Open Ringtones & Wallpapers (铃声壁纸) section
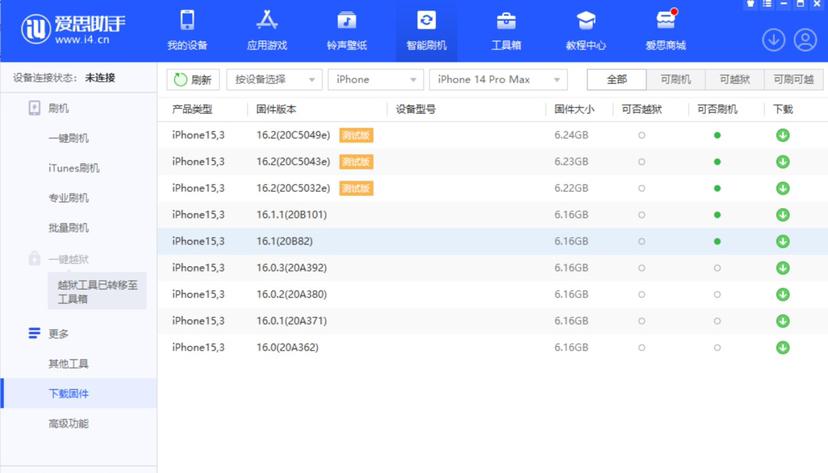 346,31
